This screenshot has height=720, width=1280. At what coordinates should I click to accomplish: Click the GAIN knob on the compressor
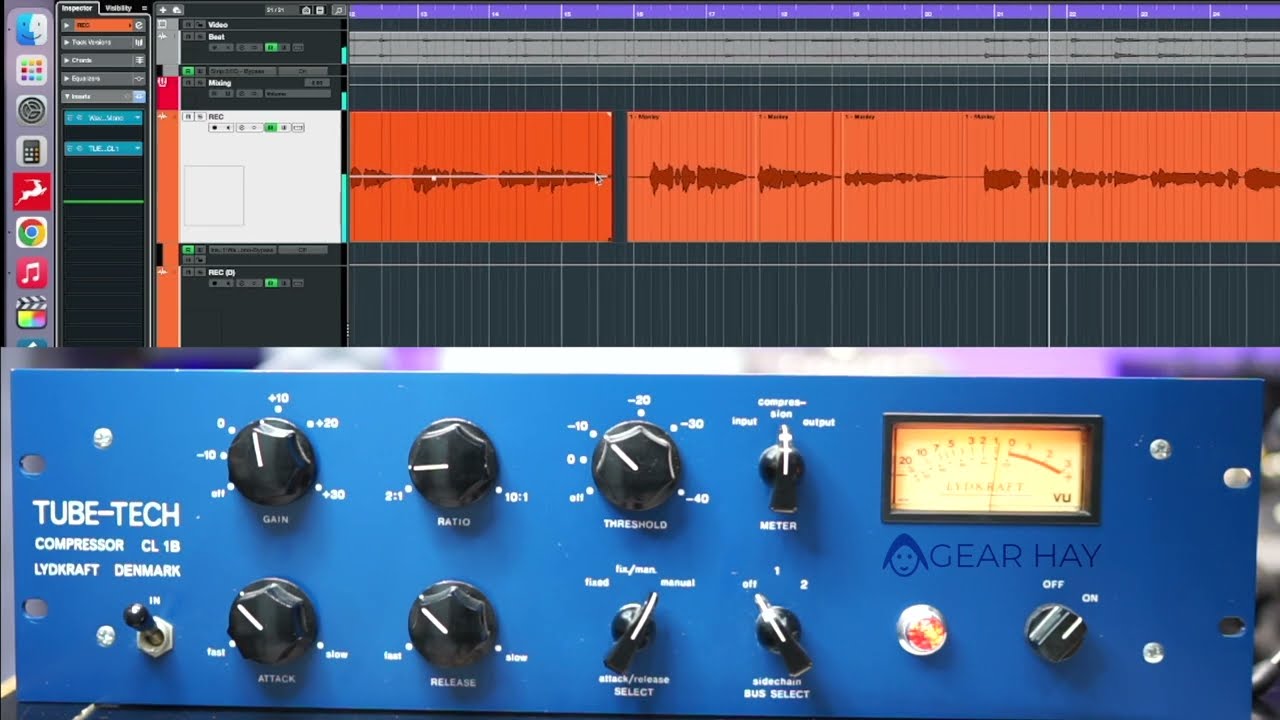pyautogui.click(x=272, y=462)
